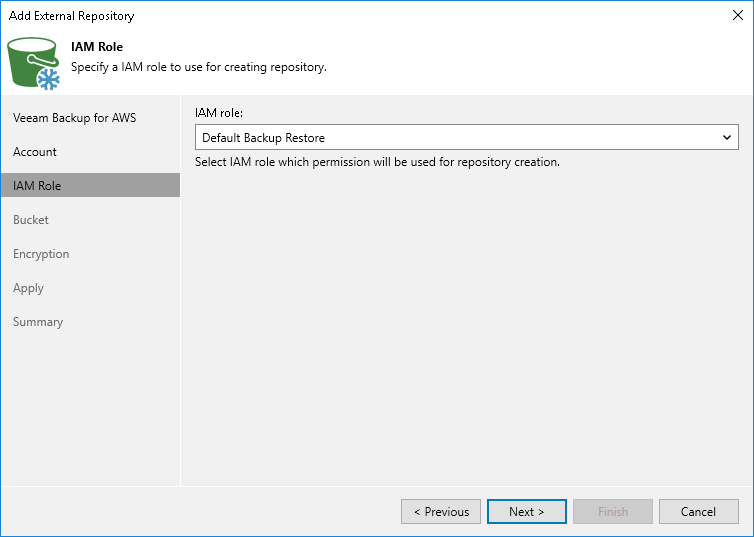This screenshot has width=754, height=537.
Task: Cancel the repository wizard
Action: (698, 512)
